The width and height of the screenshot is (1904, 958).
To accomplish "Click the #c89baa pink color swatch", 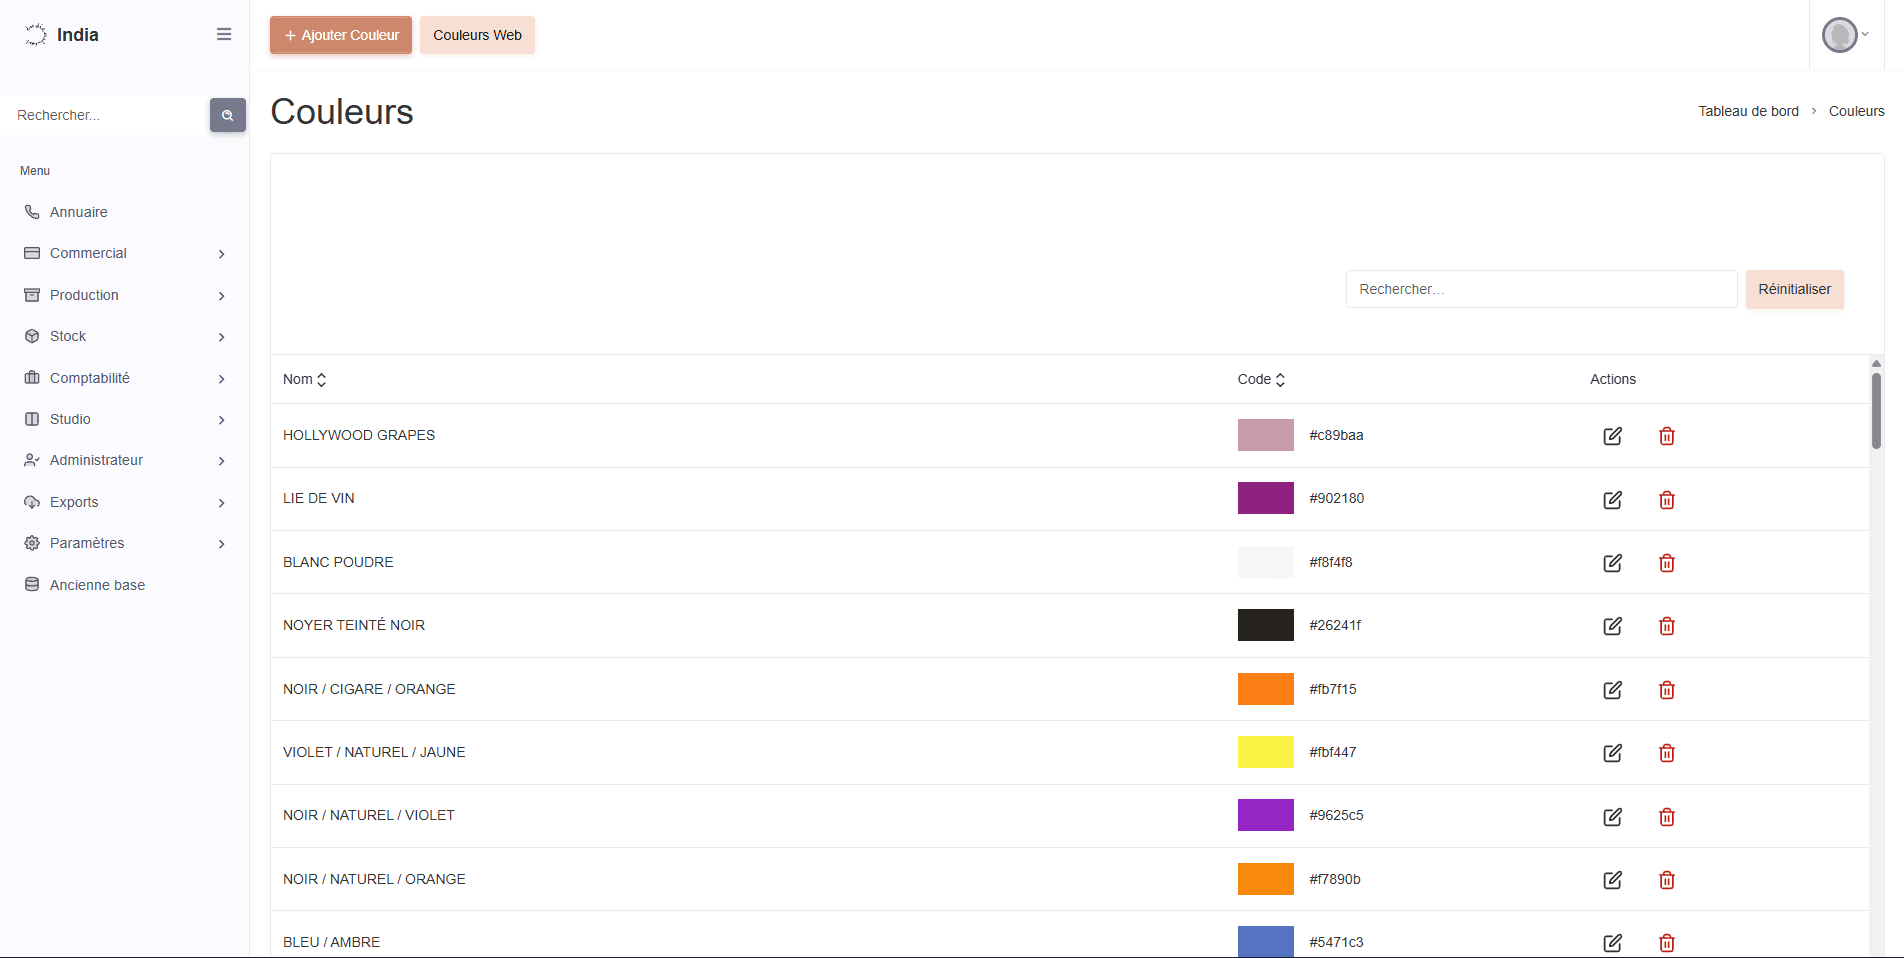I will pos(1265,435).
